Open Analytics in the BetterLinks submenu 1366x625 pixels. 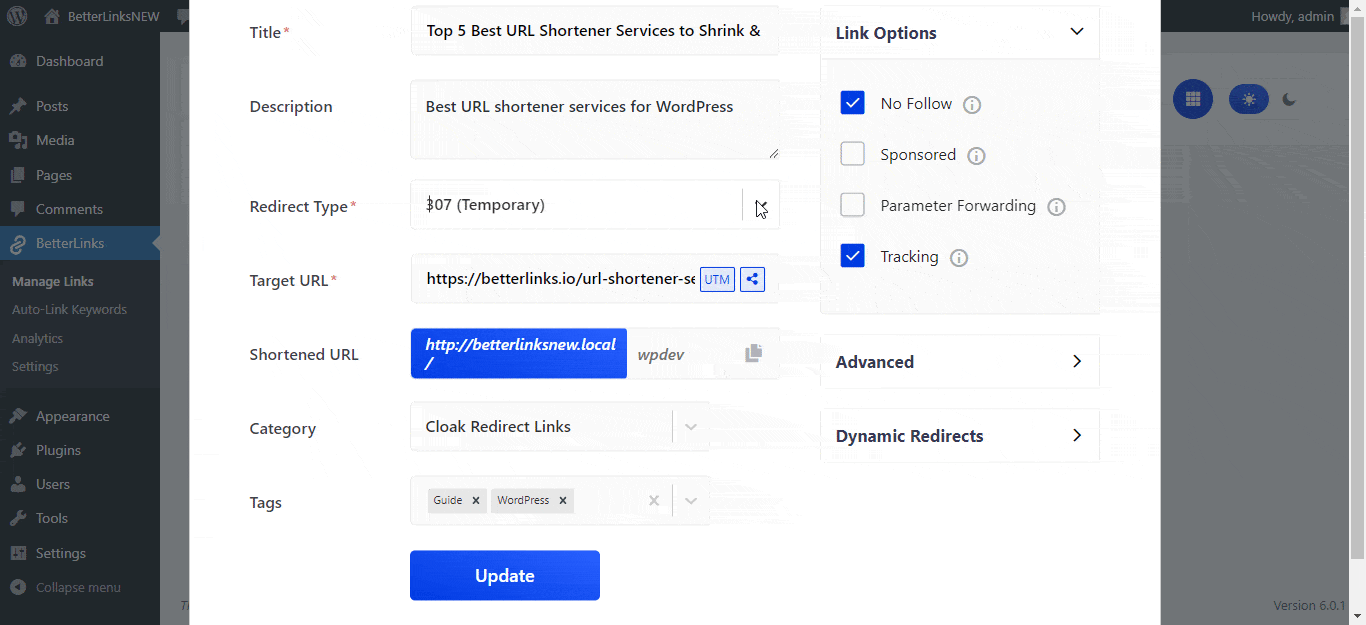(x=38, y=338)
